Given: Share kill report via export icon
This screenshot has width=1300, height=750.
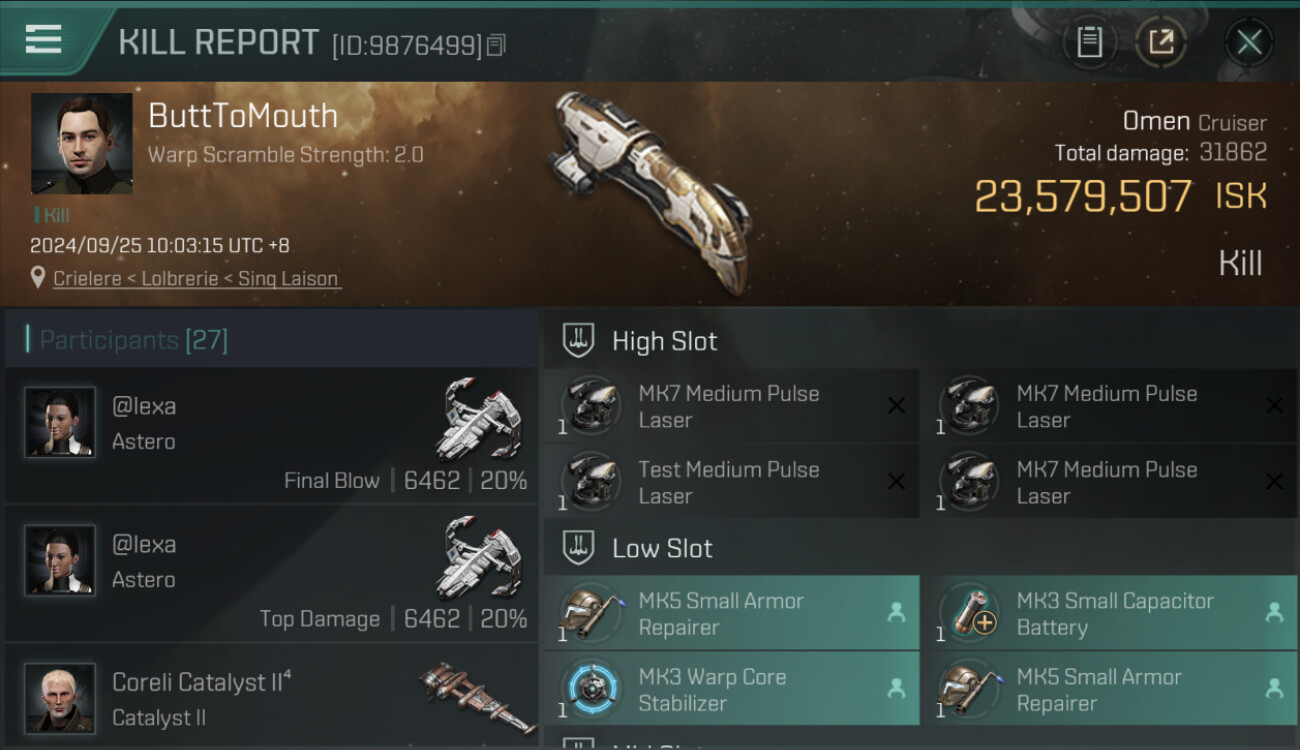Looking at the screenshot, I should (1160, 42).
